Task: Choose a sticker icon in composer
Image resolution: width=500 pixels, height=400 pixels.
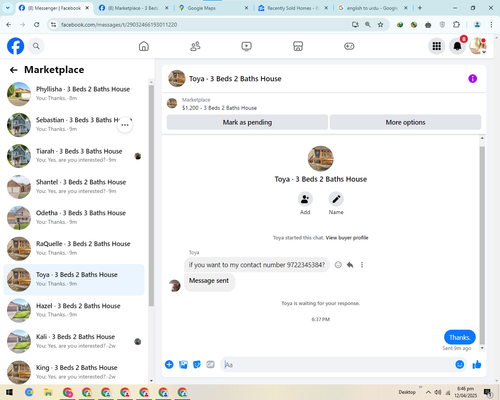Action: [197, 364]
